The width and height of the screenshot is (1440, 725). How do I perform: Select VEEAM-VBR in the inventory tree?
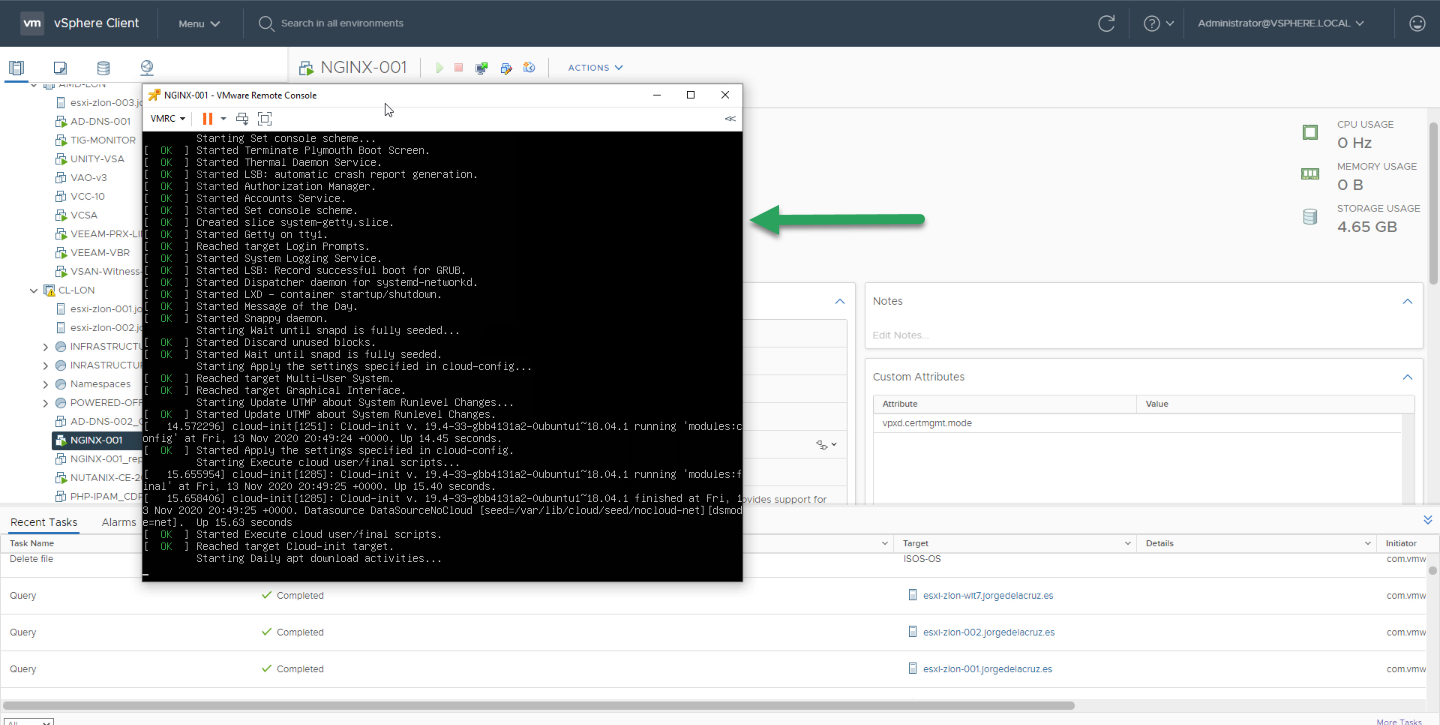pyautogui.click(x=100, y=253)
